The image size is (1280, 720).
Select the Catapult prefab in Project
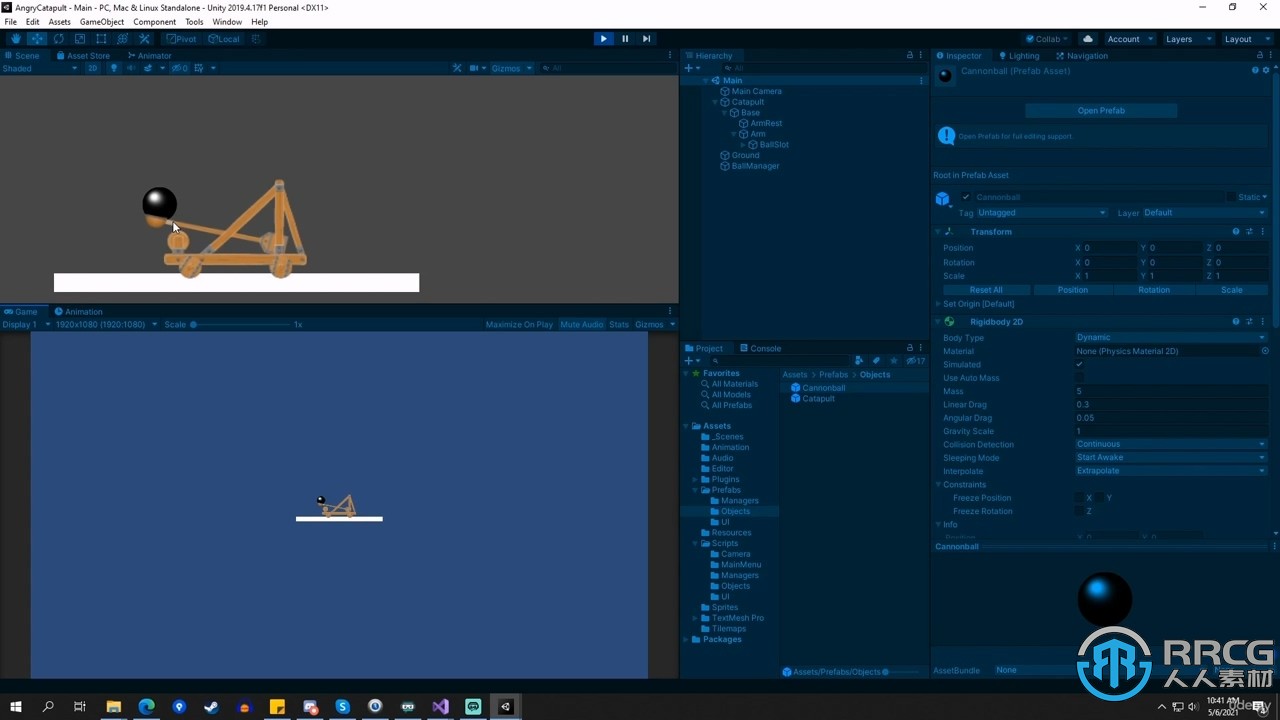(812, 399)
